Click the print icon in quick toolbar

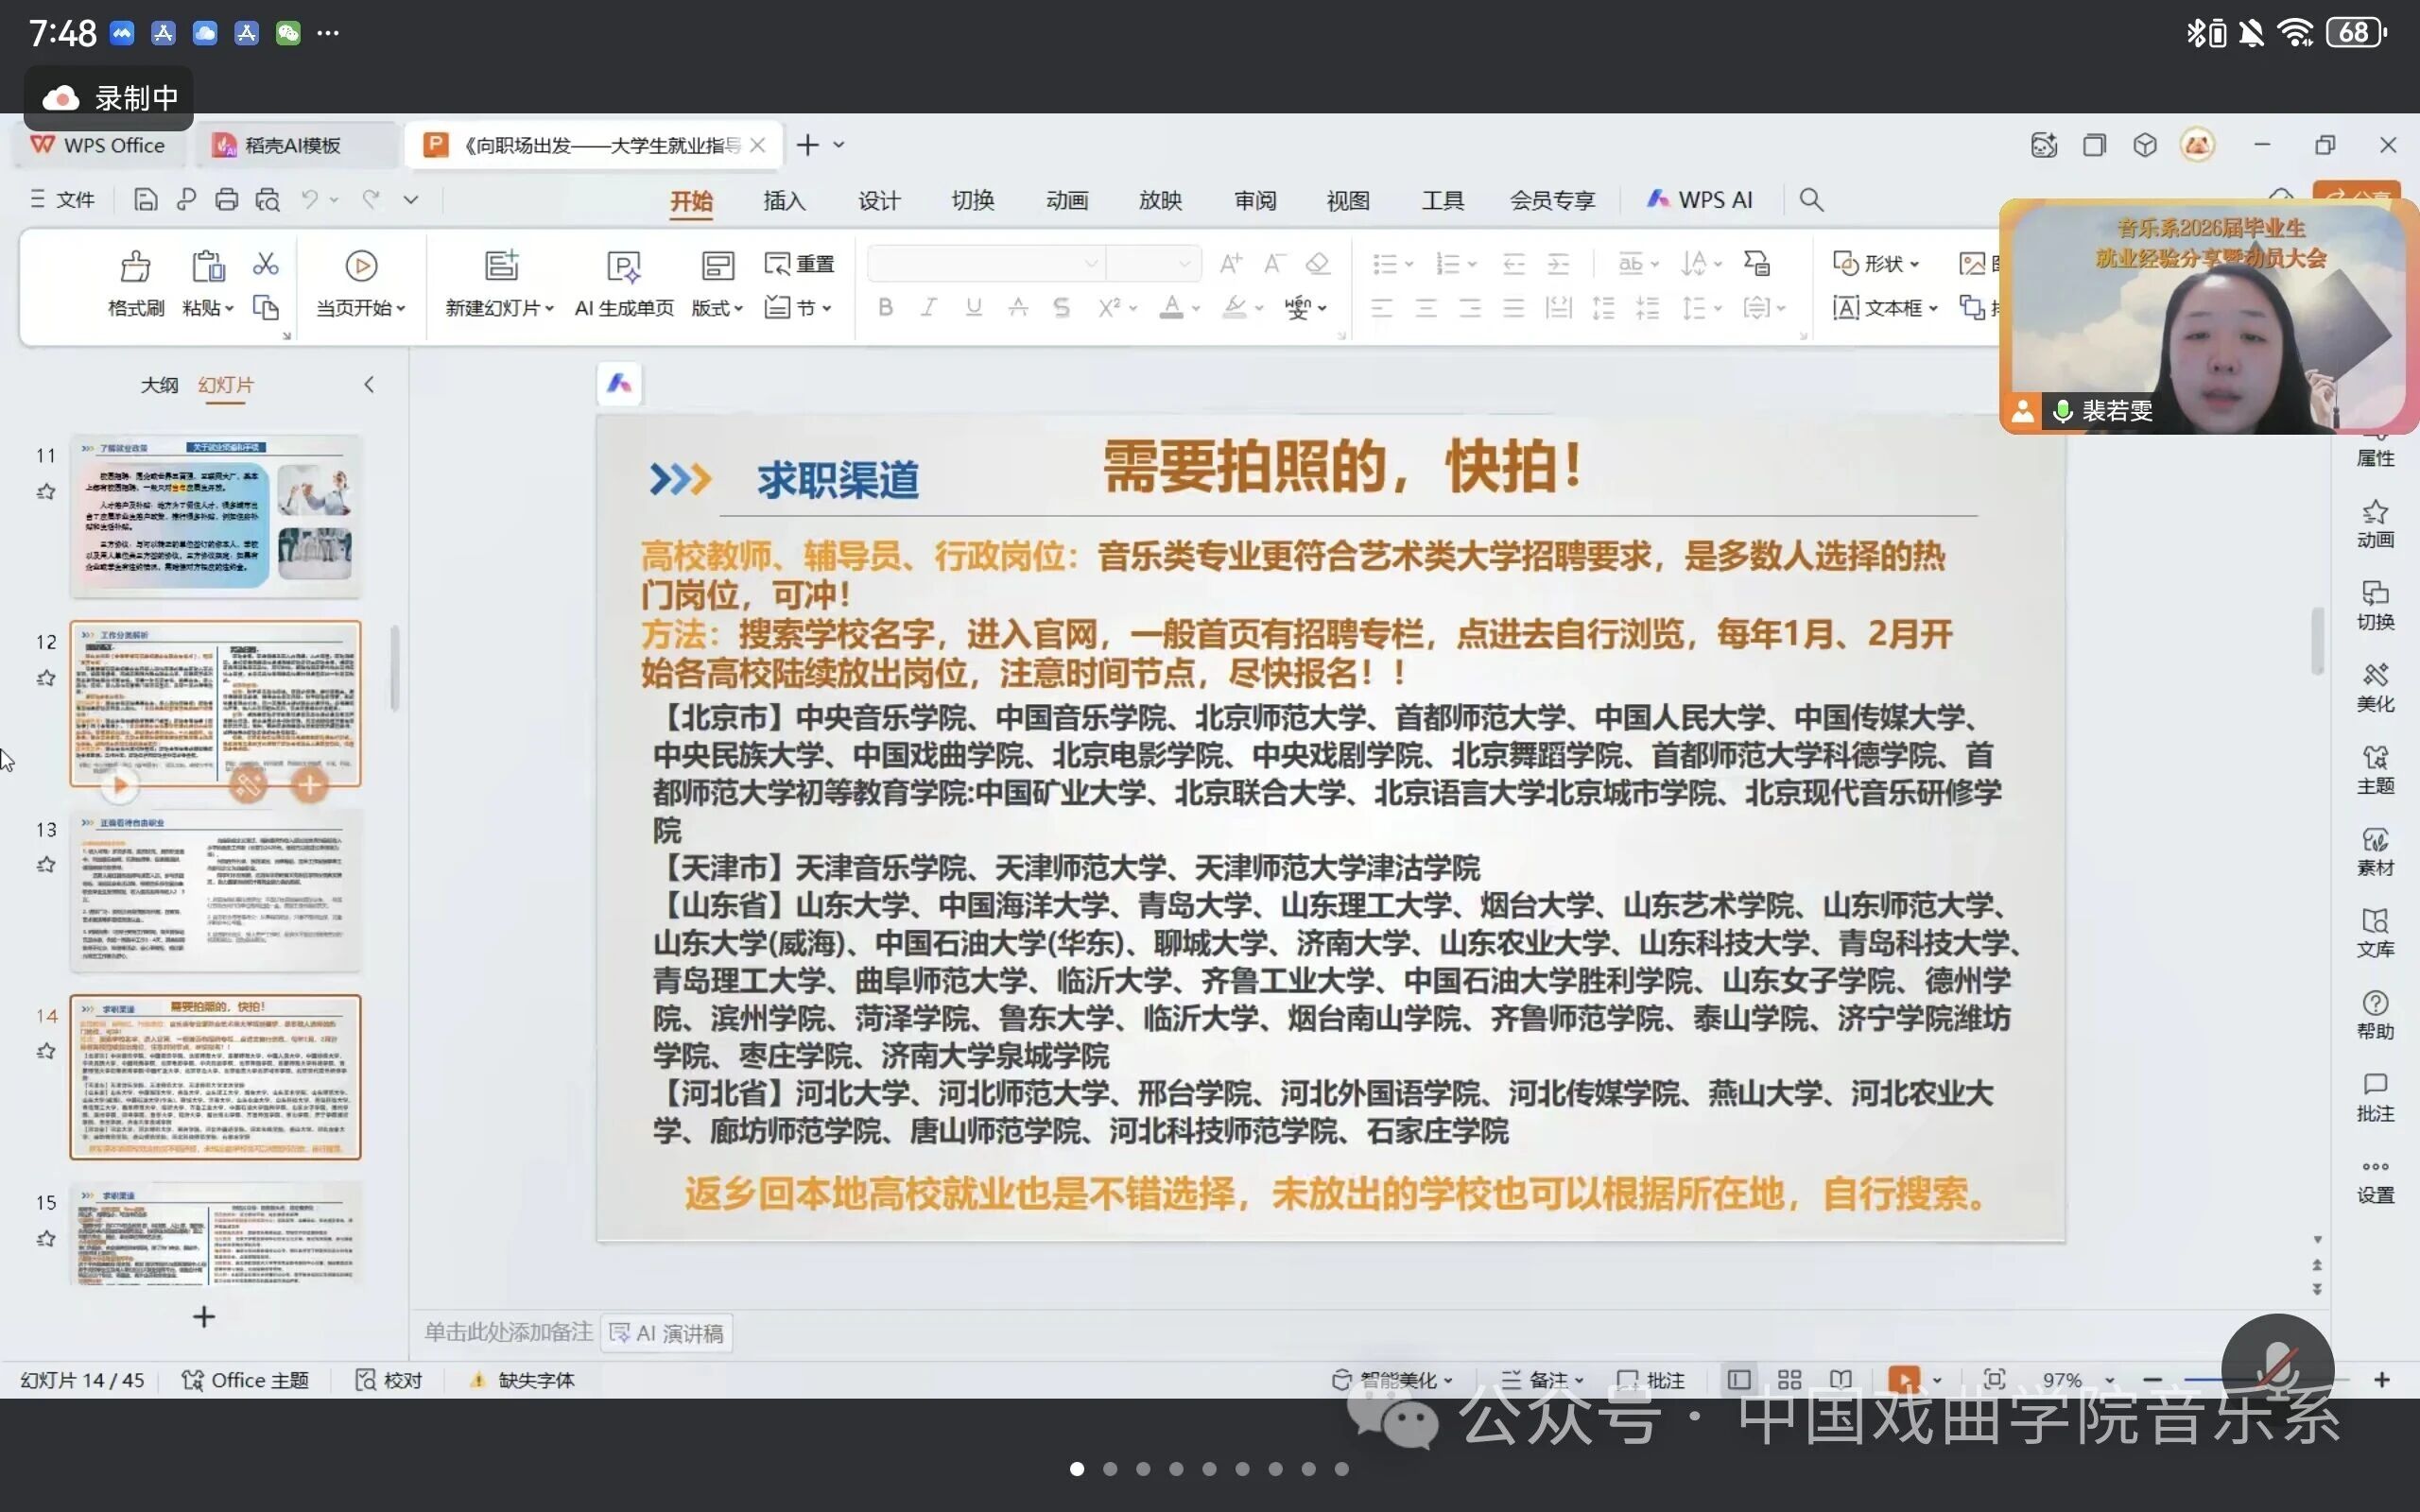(x=227, y=200)
